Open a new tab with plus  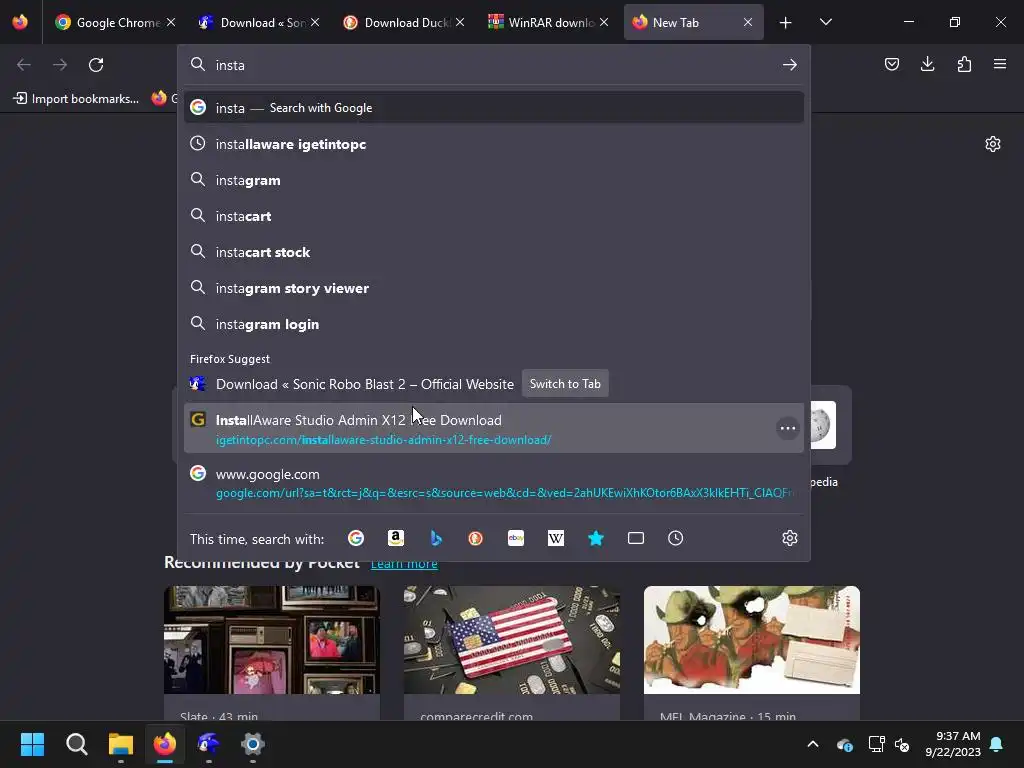click(x=786, y=22)
